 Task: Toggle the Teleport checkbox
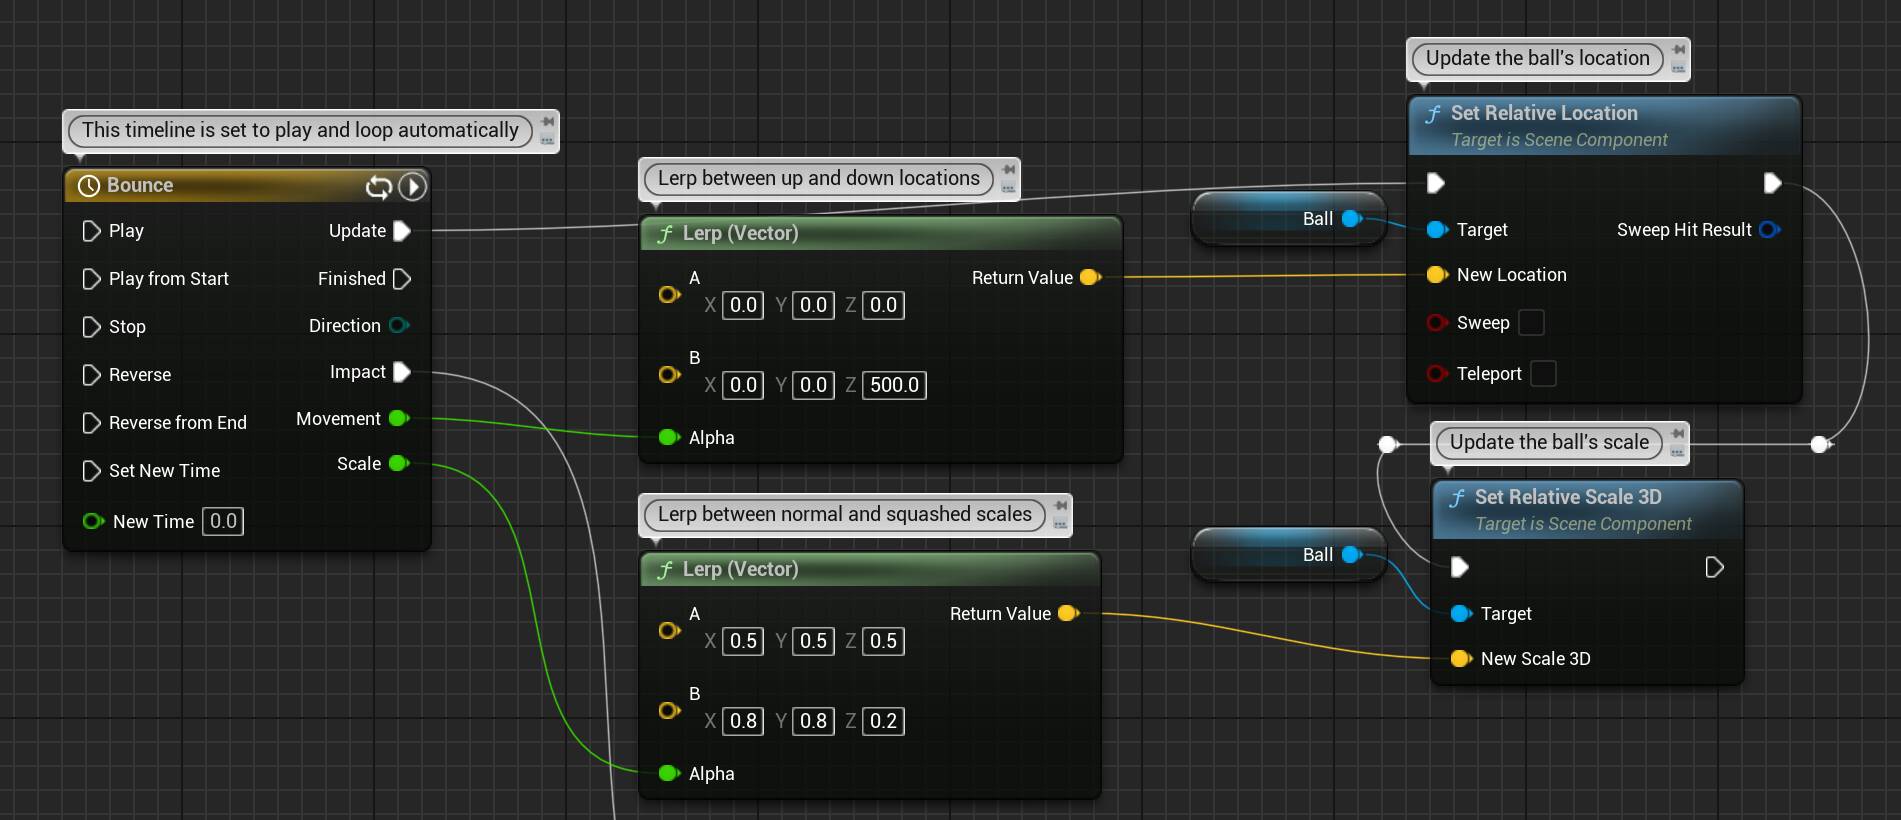(x=1544, y=373)
